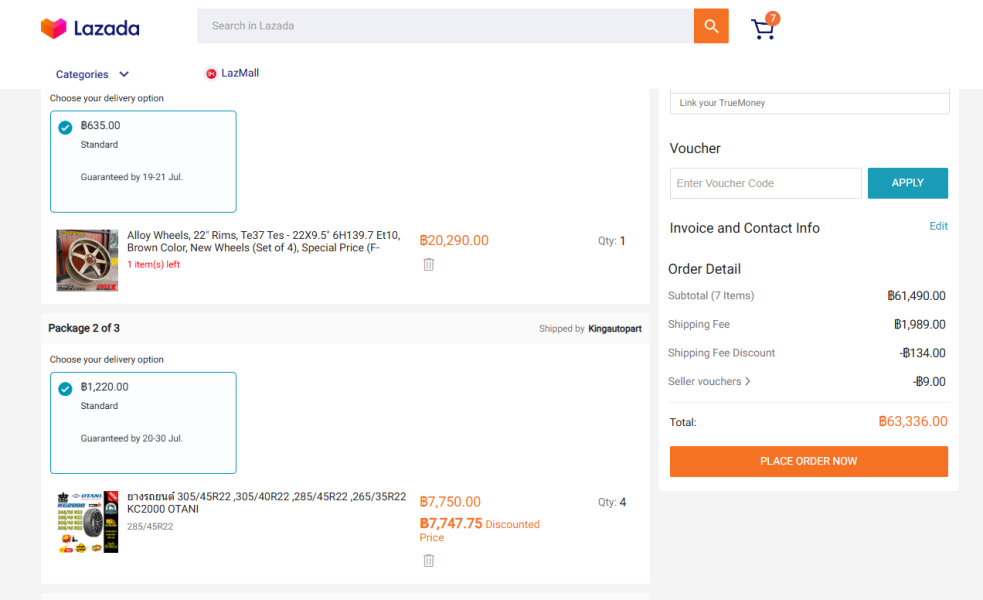The width and height of the screenshot is (983, 600).
Task: Open the KC2000 OTANI product title
Action: tap(266, 503)
